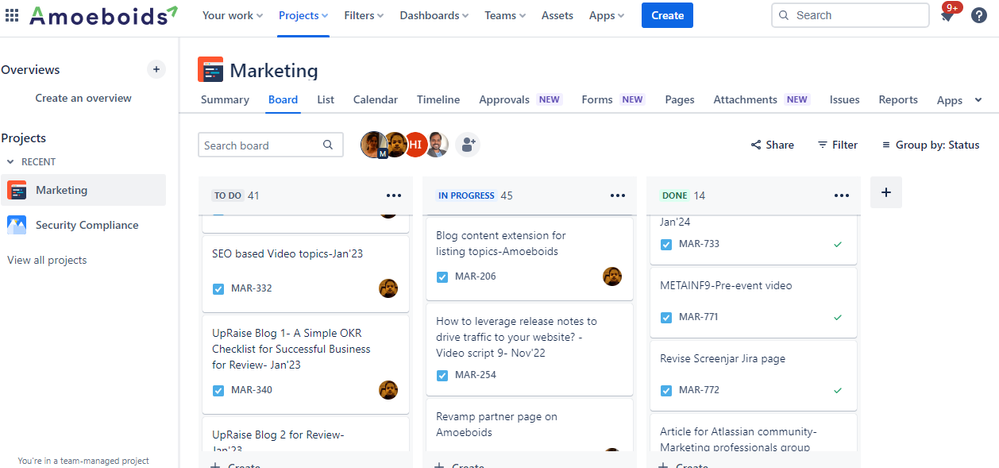Click the done checkmark on MAR-733
Screen dimensions: 999x468
tap(838, 244)
